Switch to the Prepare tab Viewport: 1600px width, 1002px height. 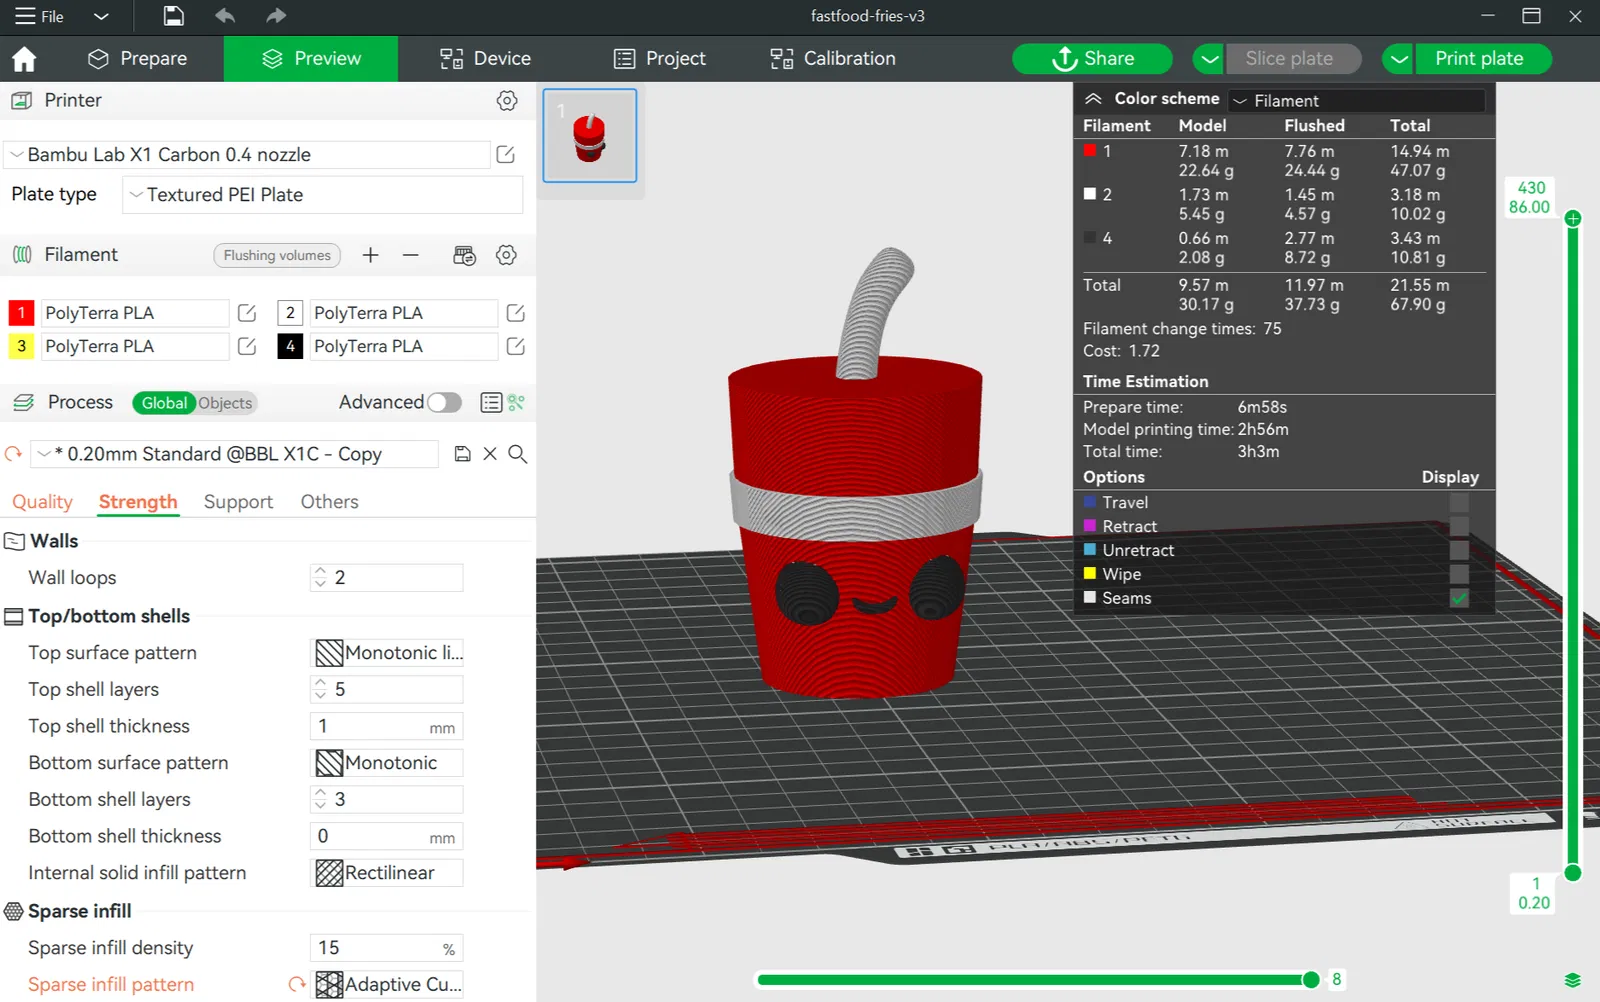[138, 59]
